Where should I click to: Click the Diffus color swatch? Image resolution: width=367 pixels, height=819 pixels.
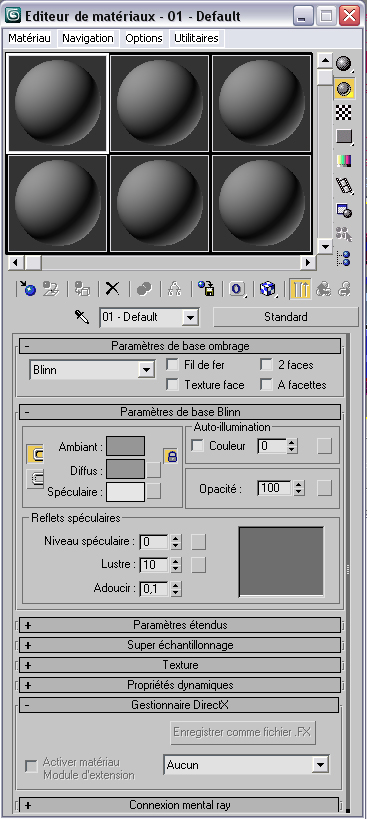125,470
